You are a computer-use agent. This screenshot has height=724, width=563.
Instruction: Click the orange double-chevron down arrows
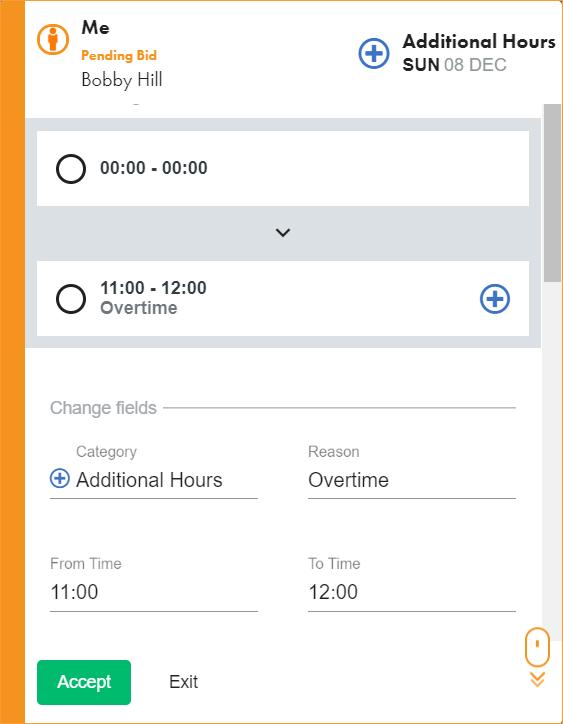538,679
